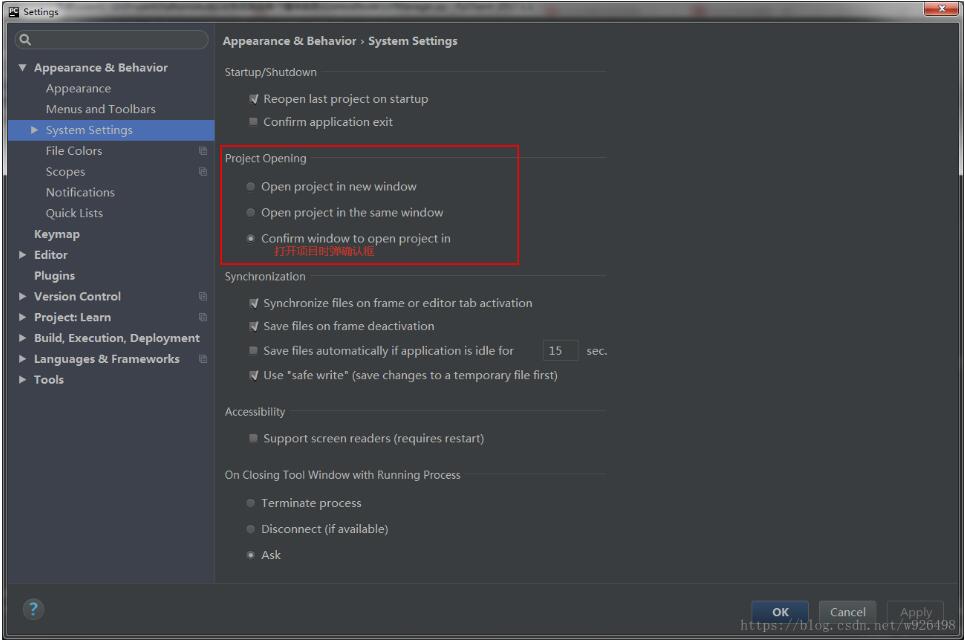This screenshot has width=965, height=640.
Task: Expand Build, Execution, Deployment arrow
Action: tap(22, 338)
